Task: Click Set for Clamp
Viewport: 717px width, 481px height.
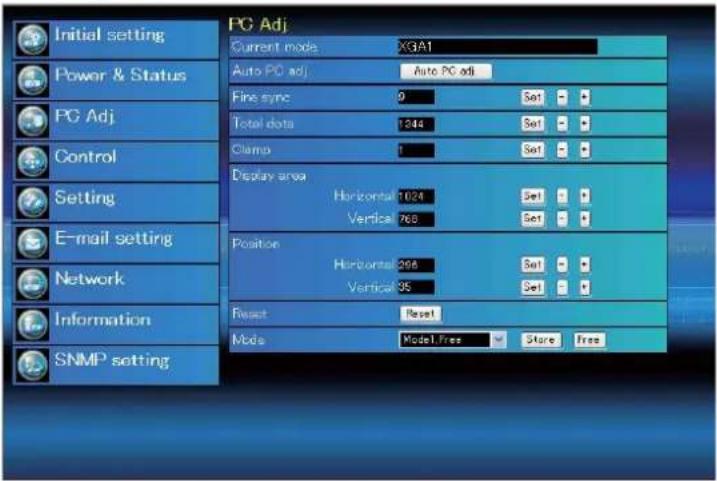Action: [x=533, y=150]
